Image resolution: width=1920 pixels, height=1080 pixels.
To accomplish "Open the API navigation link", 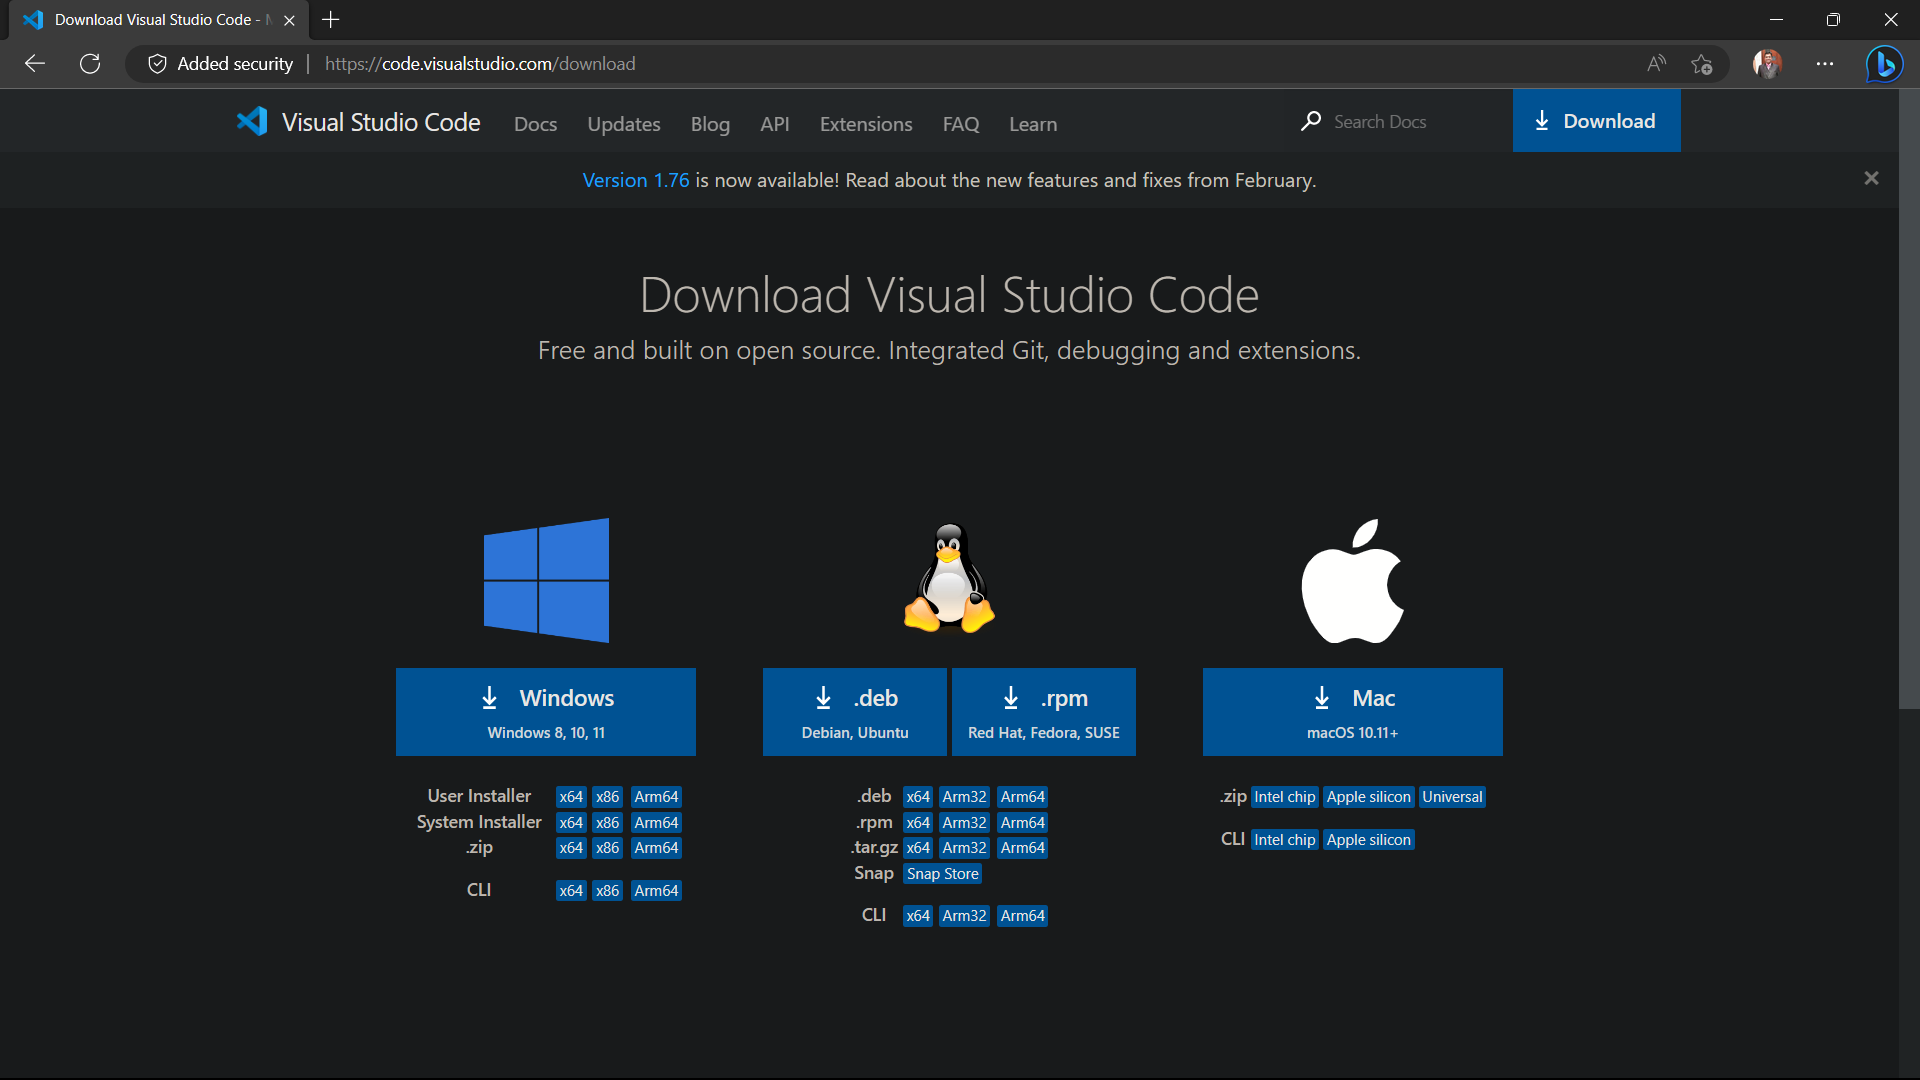I will pyautogui.click(x=774, y=124).
